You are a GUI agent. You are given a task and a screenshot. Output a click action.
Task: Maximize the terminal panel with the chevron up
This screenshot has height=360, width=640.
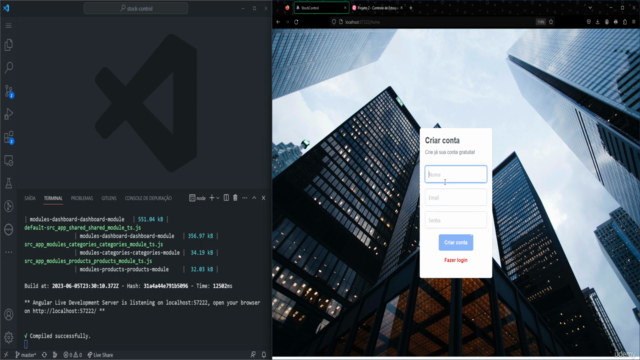(254, 198)
